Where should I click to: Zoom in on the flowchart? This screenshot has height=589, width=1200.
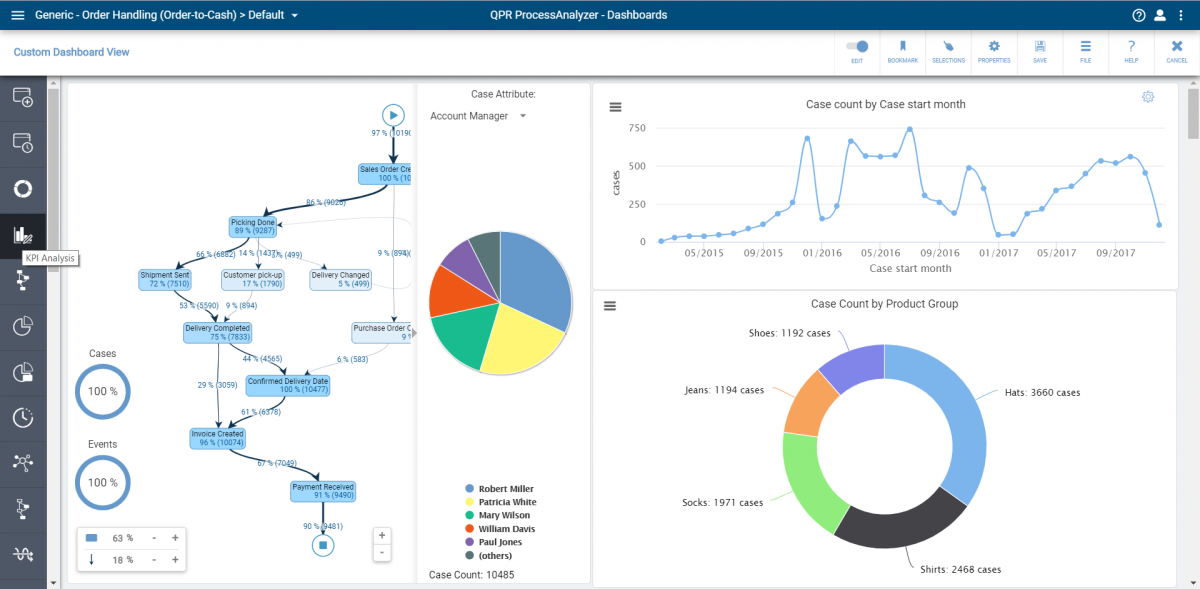pyautogui.click(x=381, y=535)
